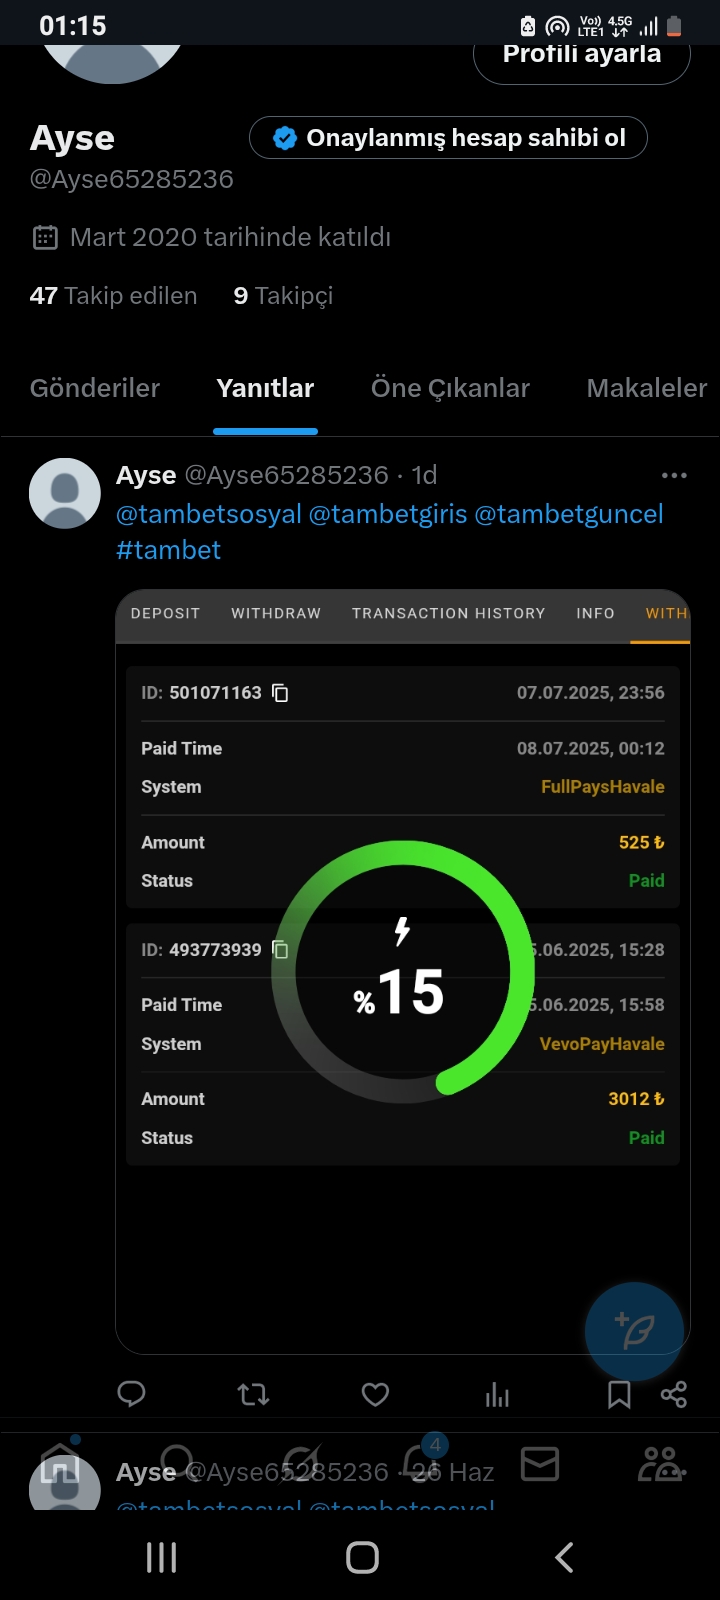Like the tweet with heart icon

tap(375, 1394)
